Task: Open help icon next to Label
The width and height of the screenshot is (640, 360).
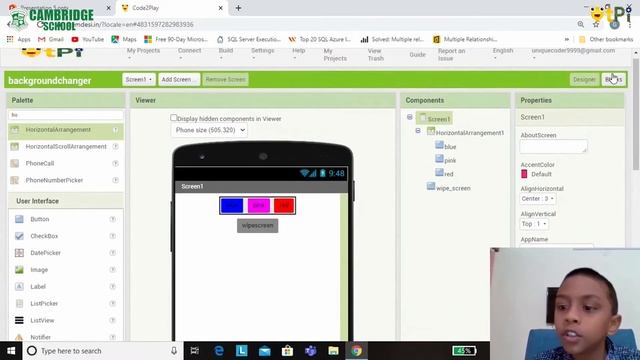Action: (113, 287)
